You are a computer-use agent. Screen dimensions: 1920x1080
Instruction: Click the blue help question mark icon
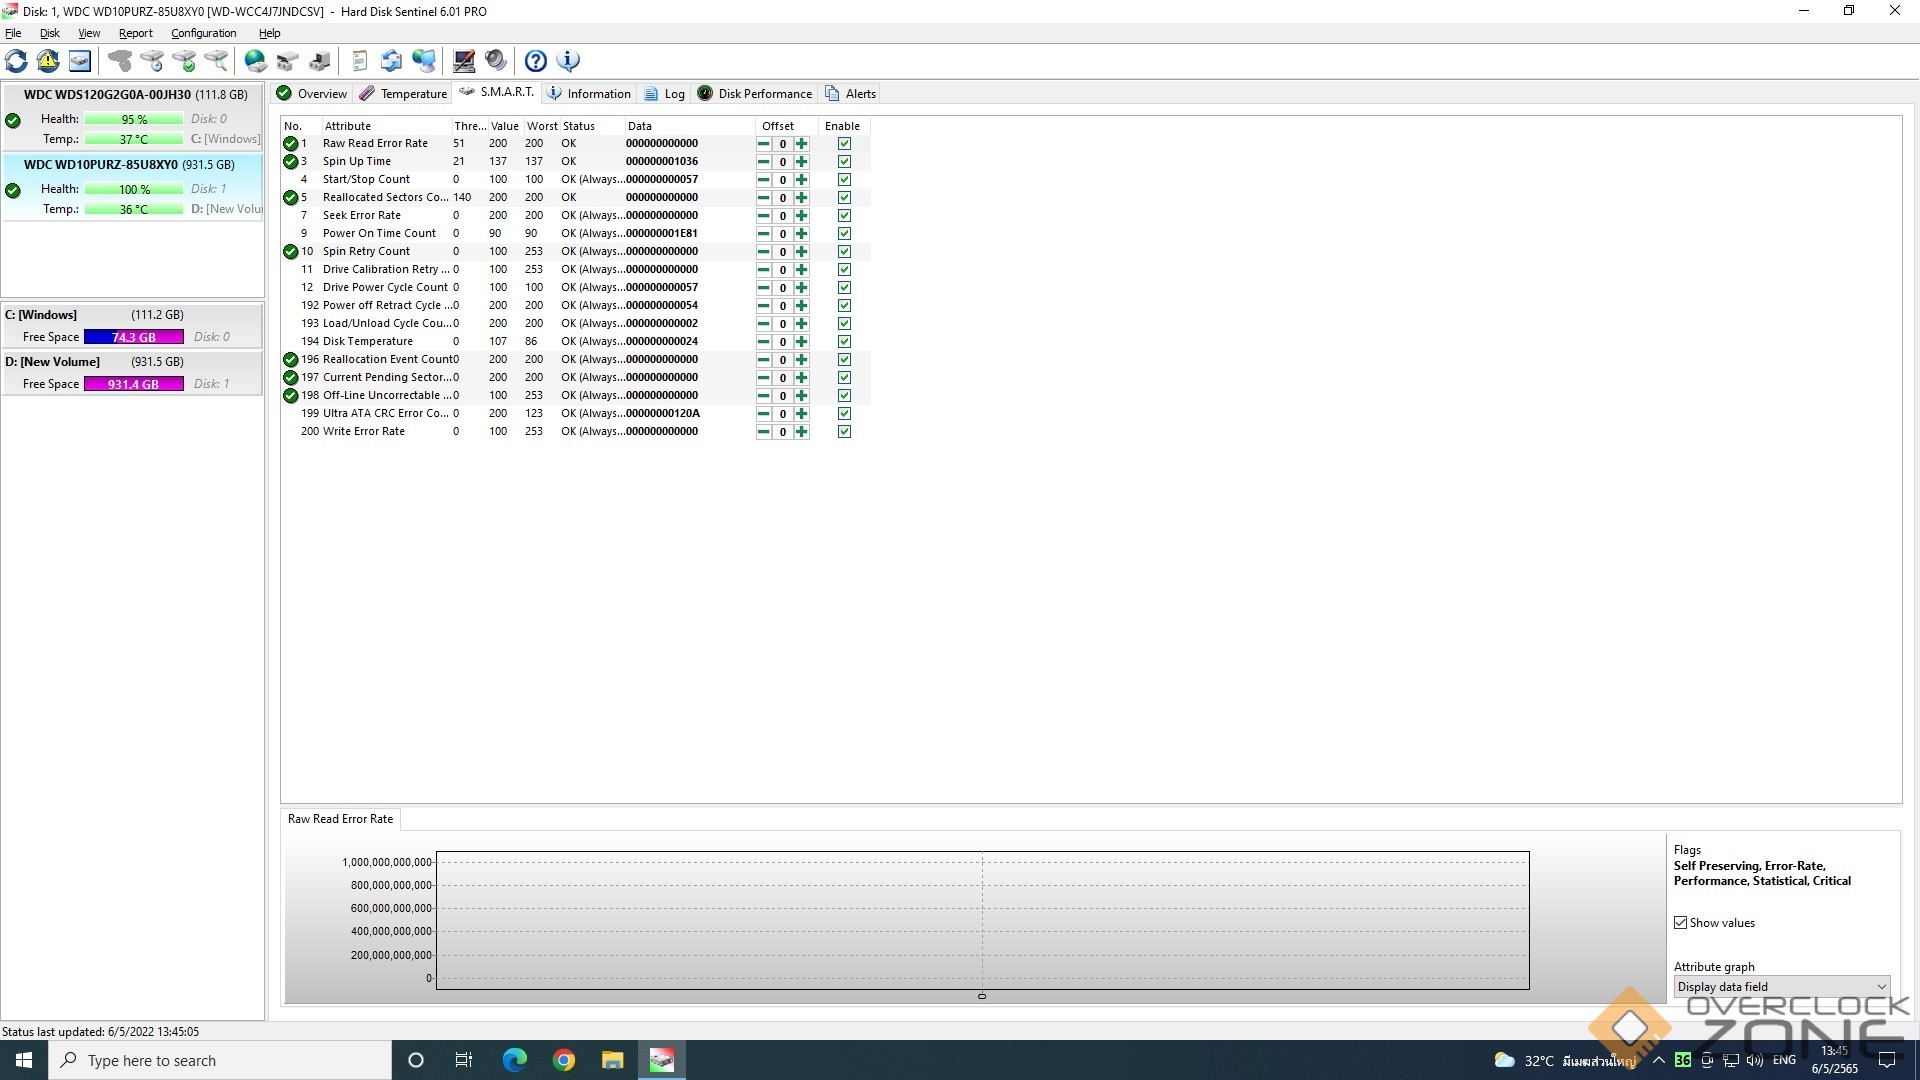click(536, 61)
